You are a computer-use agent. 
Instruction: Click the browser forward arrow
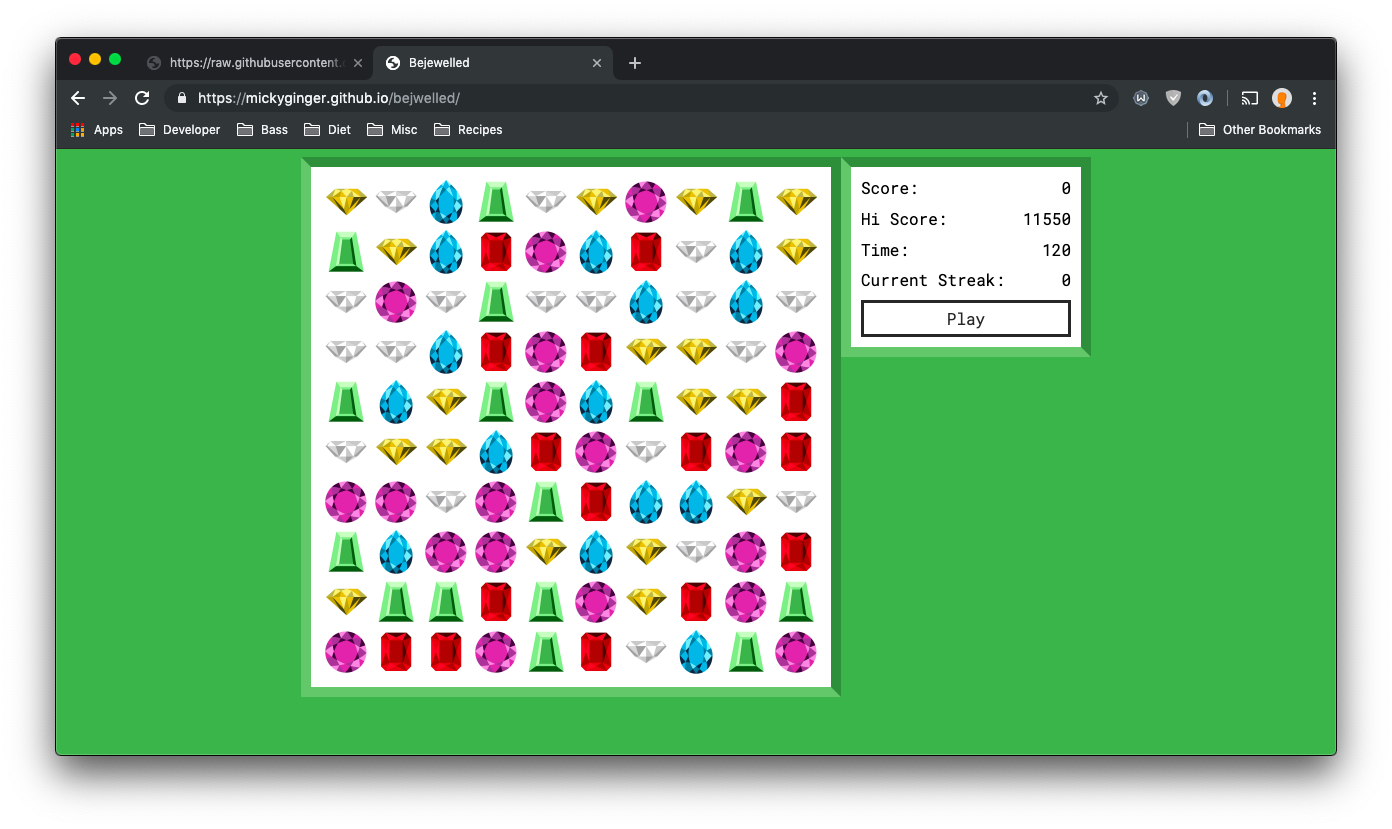(x=110, y=98)
